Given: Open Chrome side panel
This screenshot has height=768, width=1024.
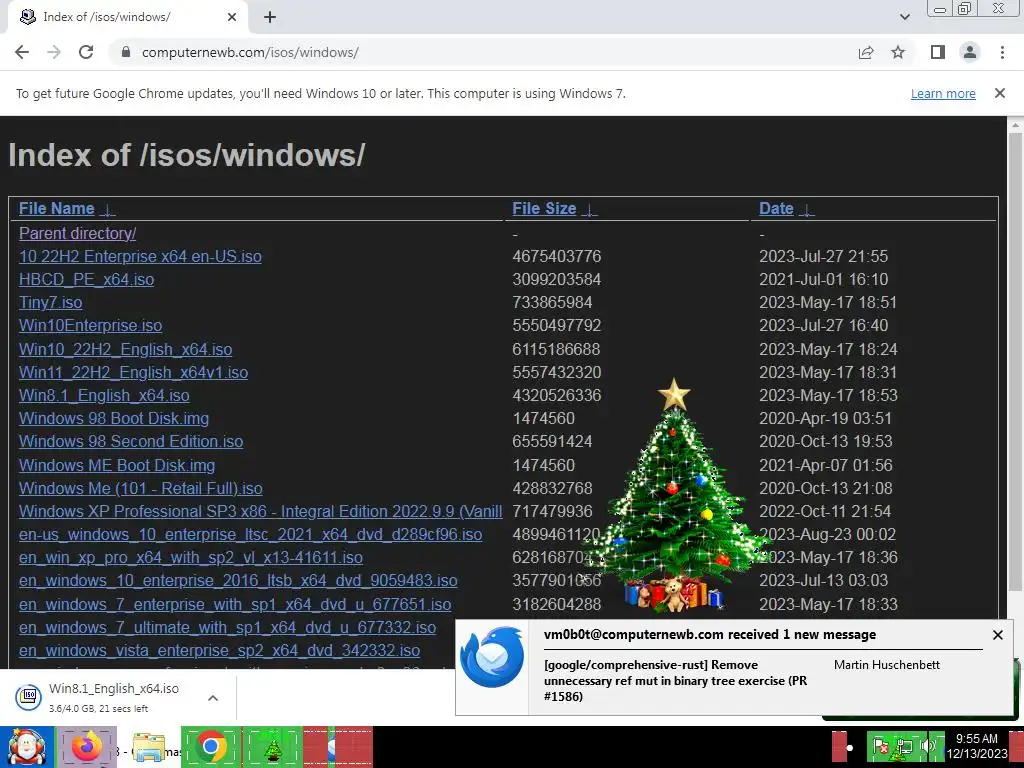Looking at the screenshot, I should (938, 52).
